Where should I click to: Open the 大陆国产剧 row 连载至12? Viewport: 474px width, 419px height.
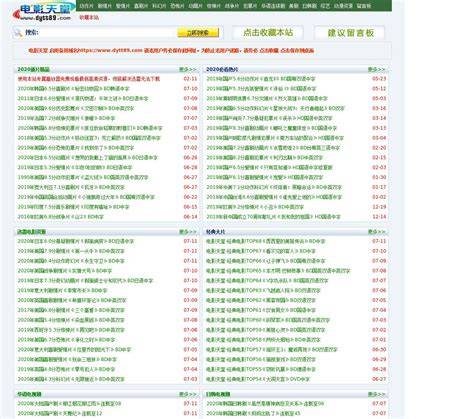pos(60,414)
